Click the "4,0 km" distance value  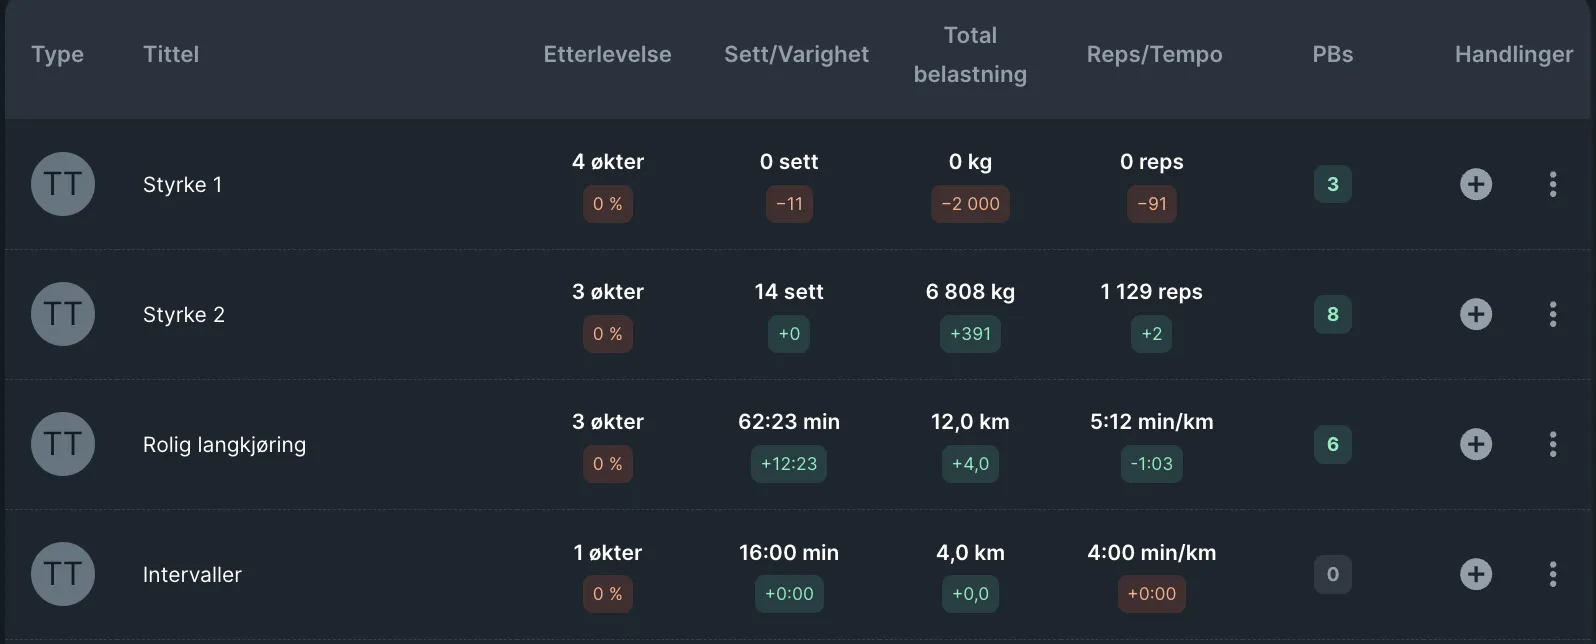(970, 552)
